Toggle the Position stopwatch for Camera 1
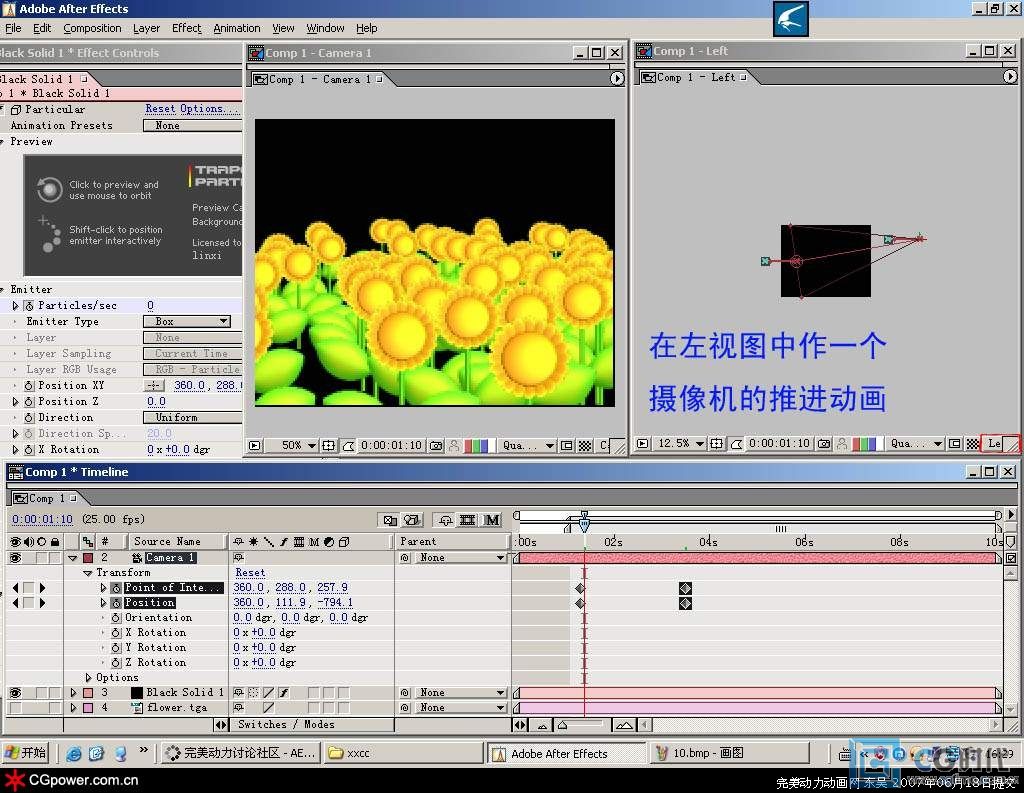The image size is (1024, 793). coord(116,603)
